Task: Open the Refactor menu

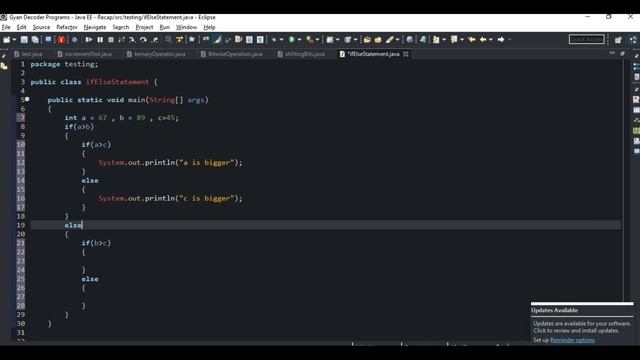Action: point(67,27)
